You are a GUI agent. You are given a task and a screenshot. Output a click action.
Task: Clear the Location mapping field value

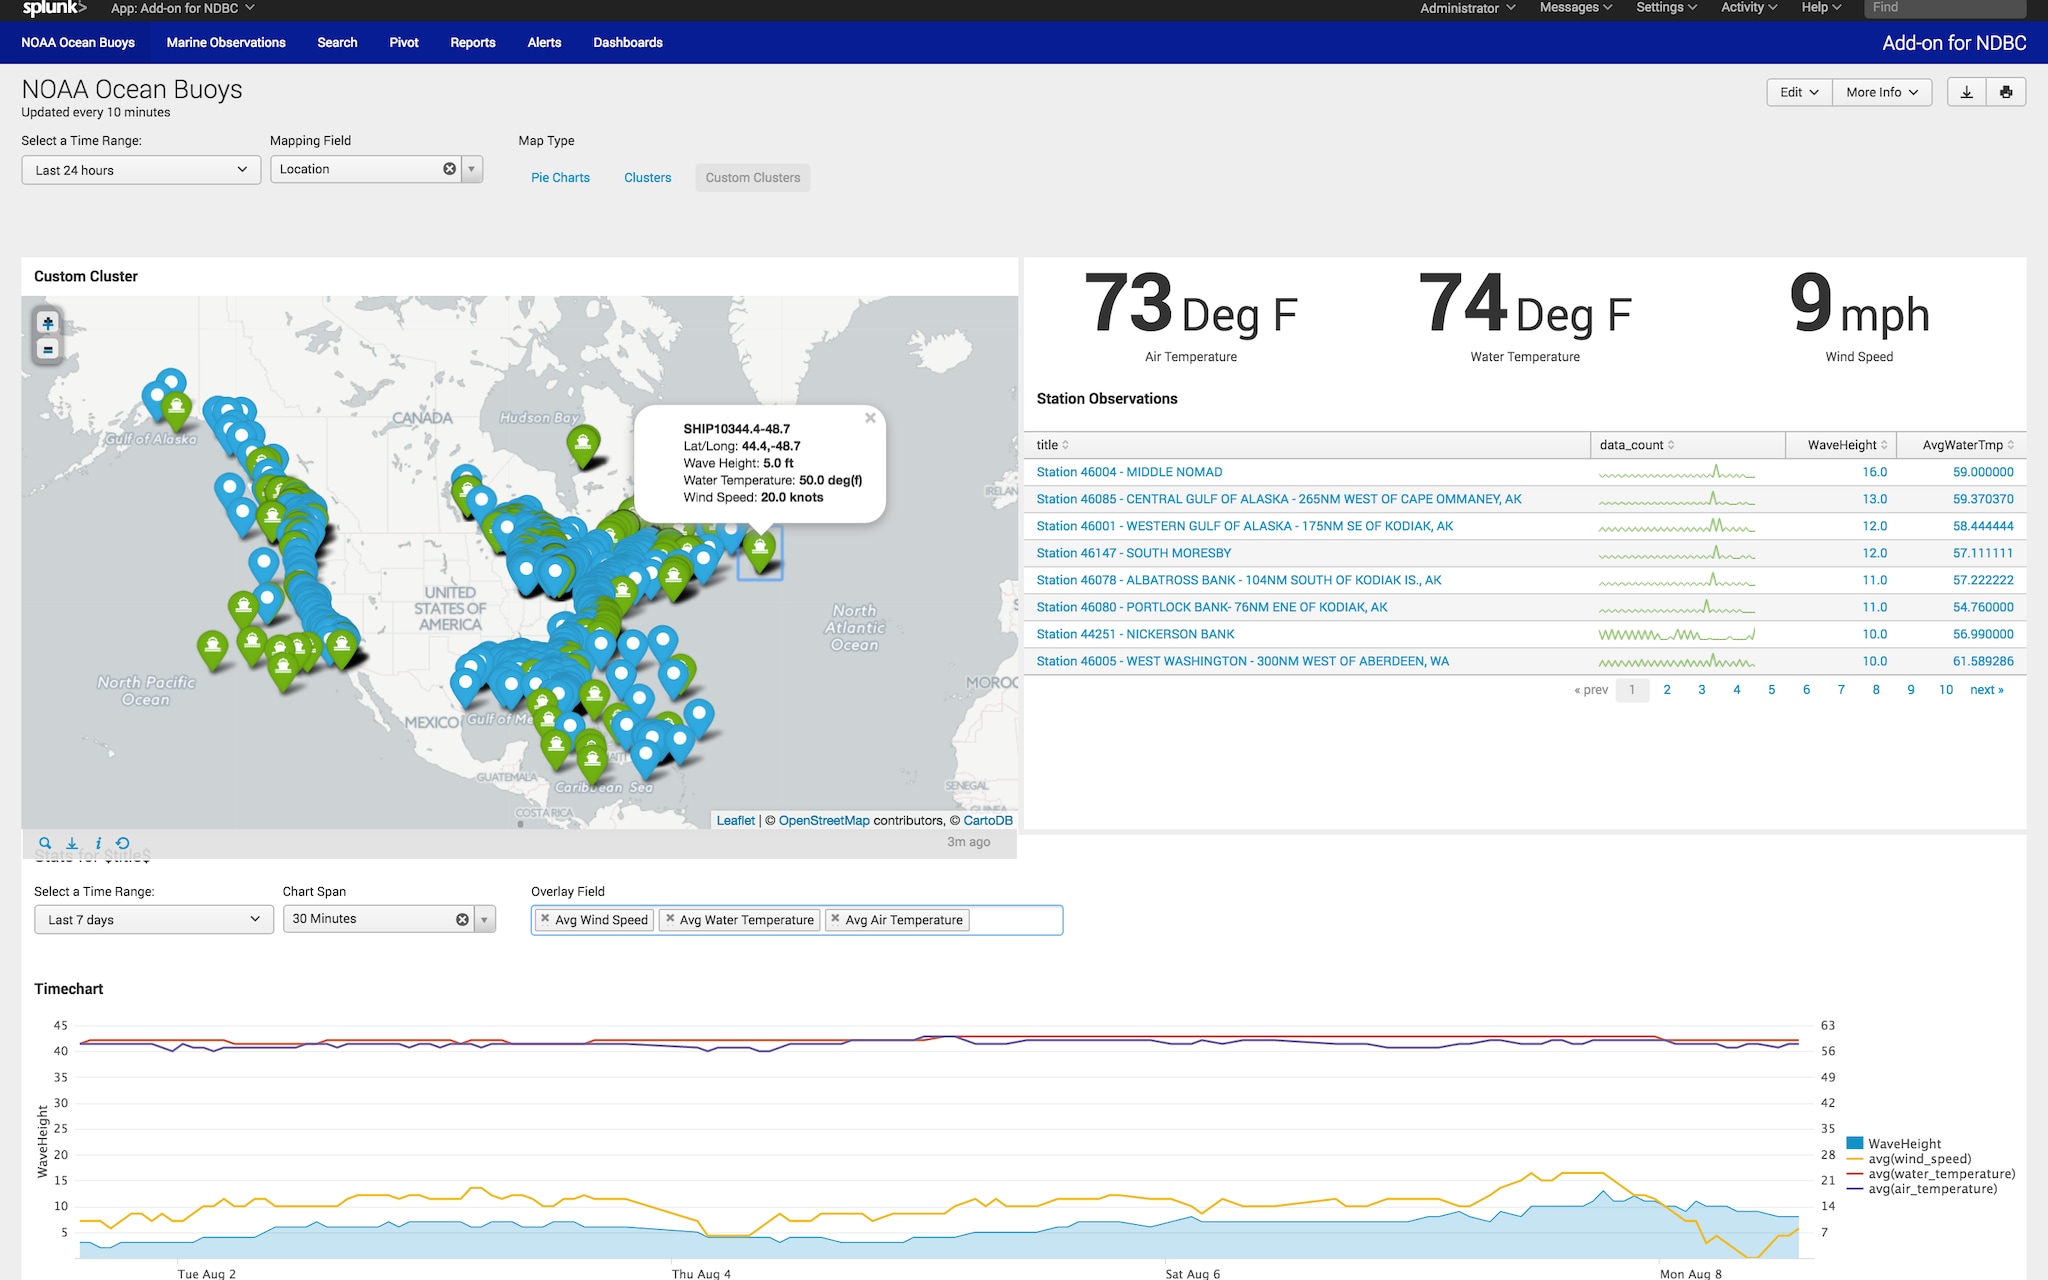click(x=449, y=169)
